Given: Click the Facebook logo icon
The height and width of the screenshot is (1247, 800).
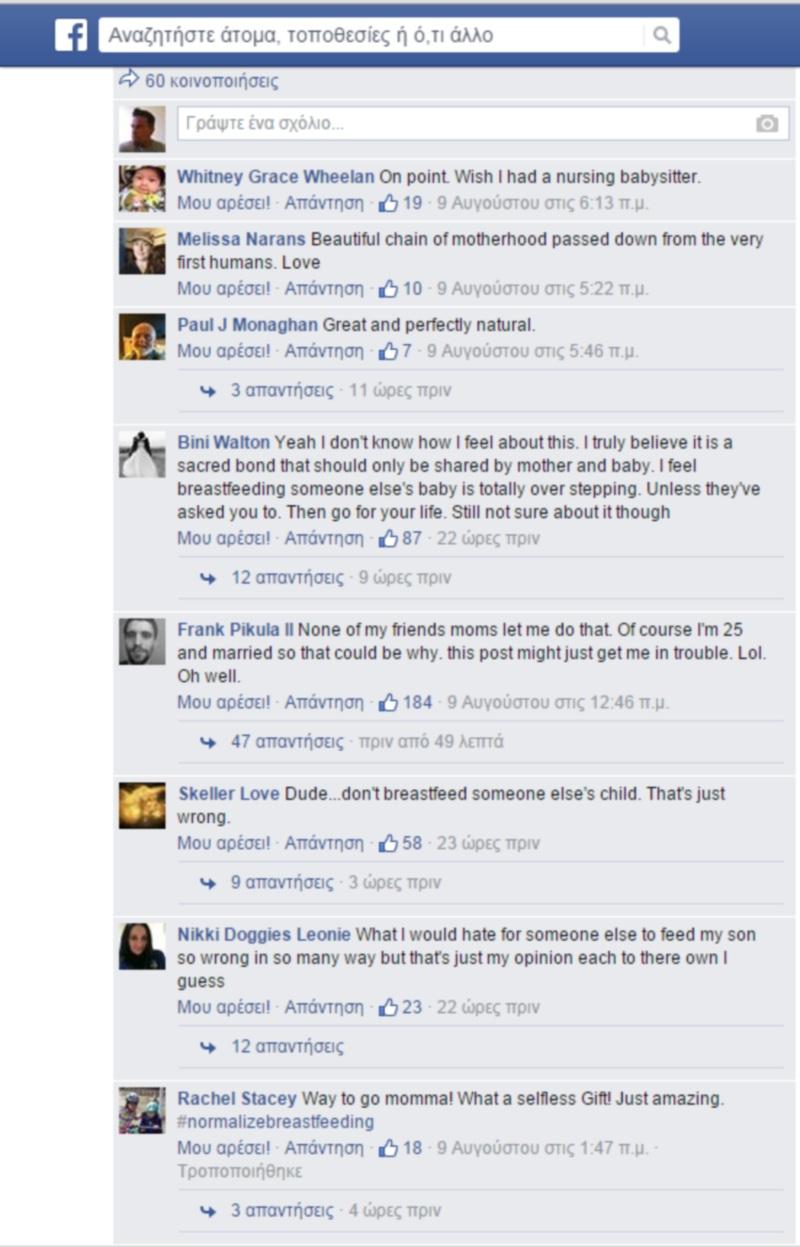Looking at the screenshot, I should click(71, 36).
